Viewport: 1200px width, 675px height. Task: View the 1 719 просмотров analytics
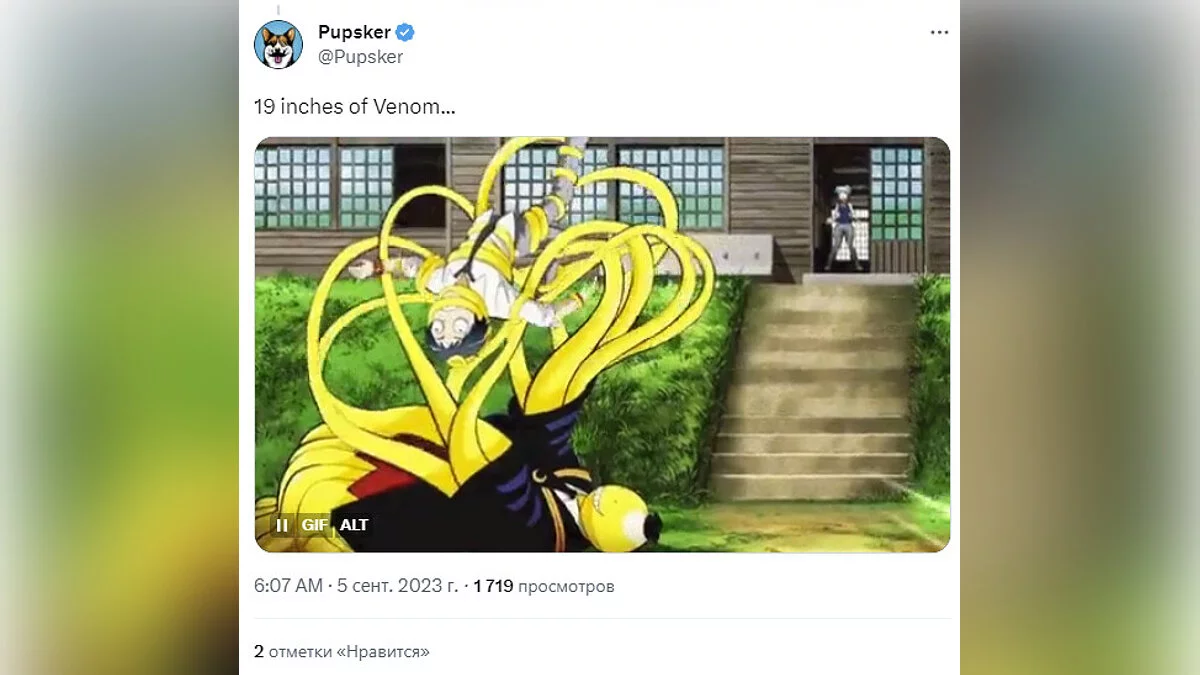544,586
